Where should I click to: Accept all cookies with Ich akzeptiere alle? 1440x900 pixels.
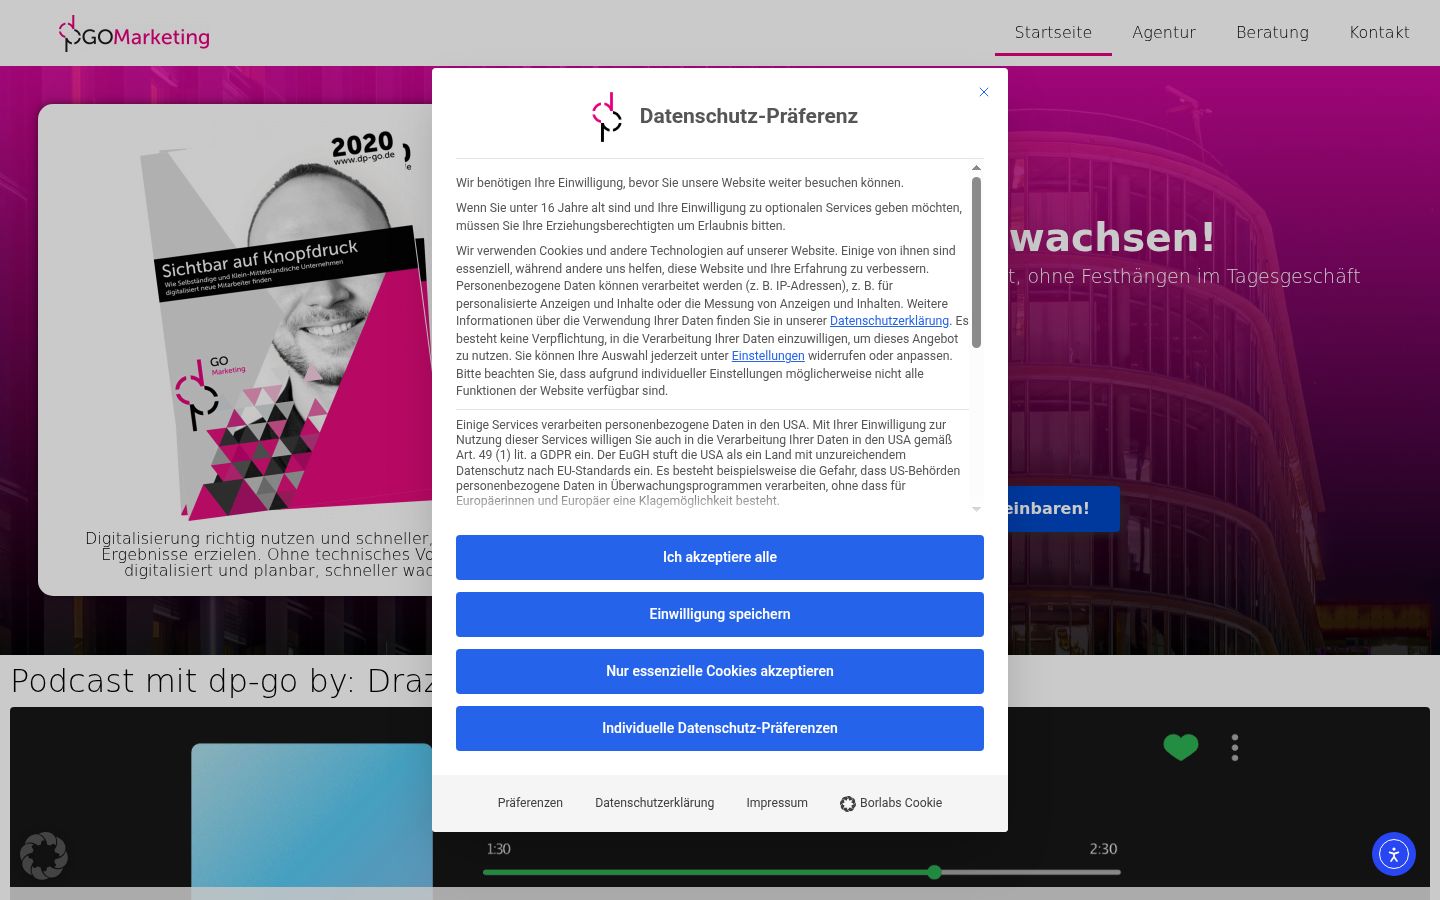[720, 557]
